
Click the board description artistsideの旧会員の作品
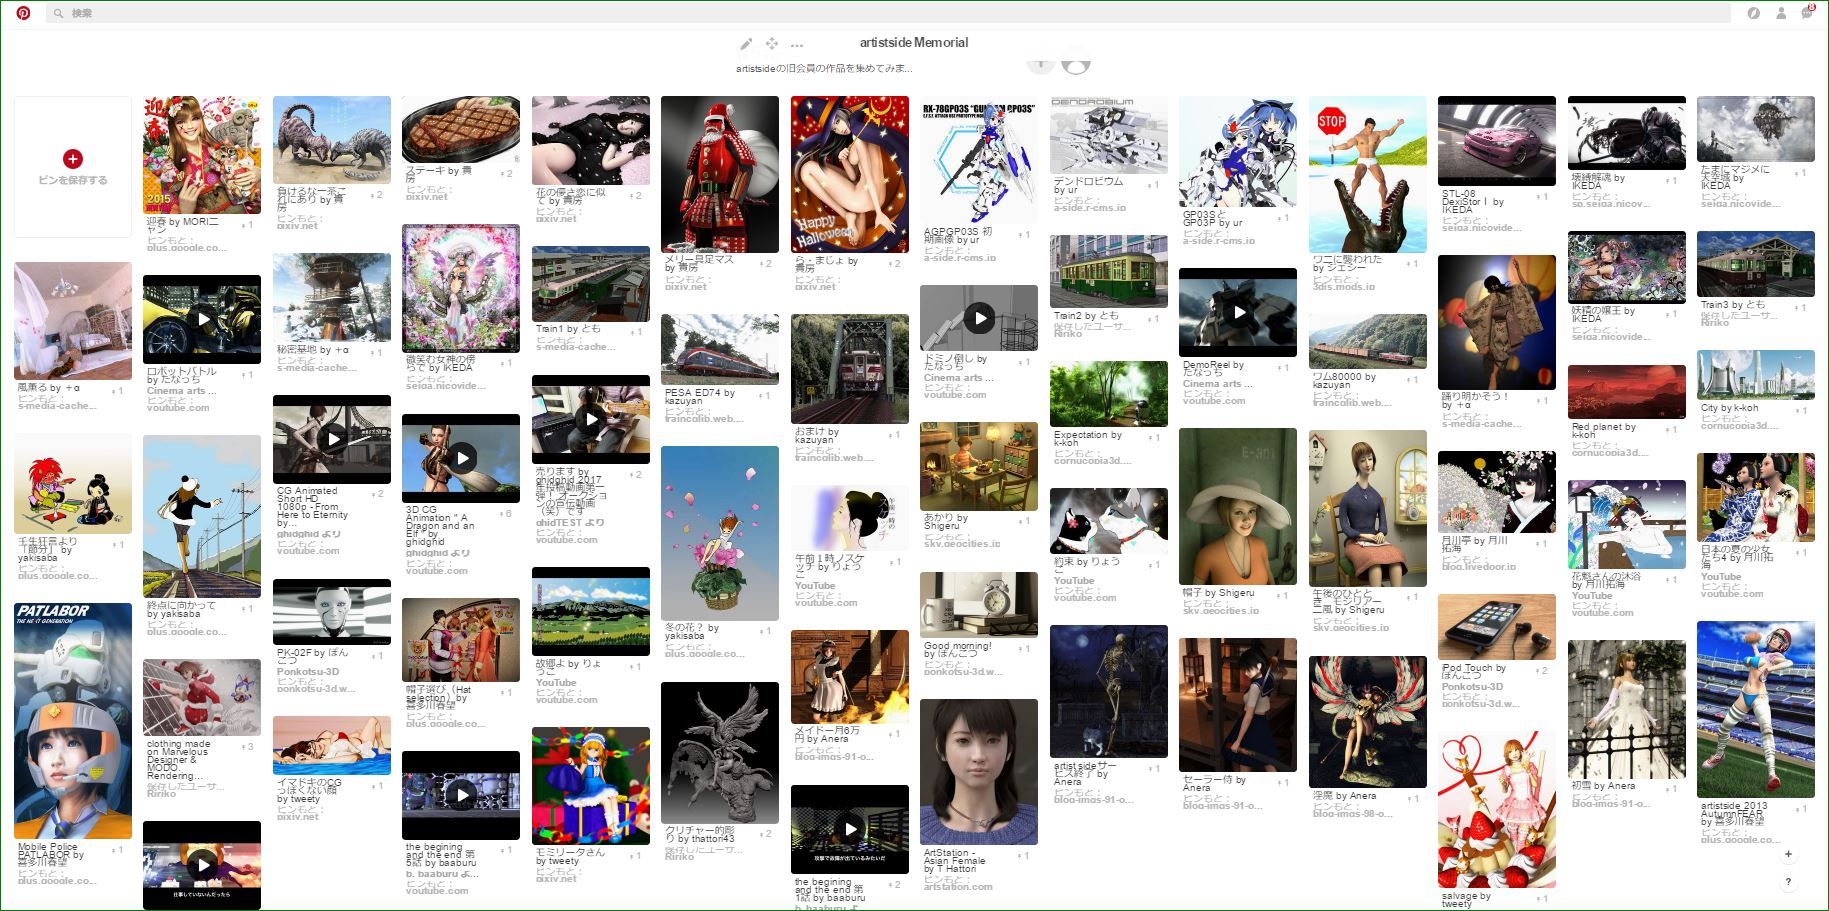pyautogui.click(x=824, y=69)
